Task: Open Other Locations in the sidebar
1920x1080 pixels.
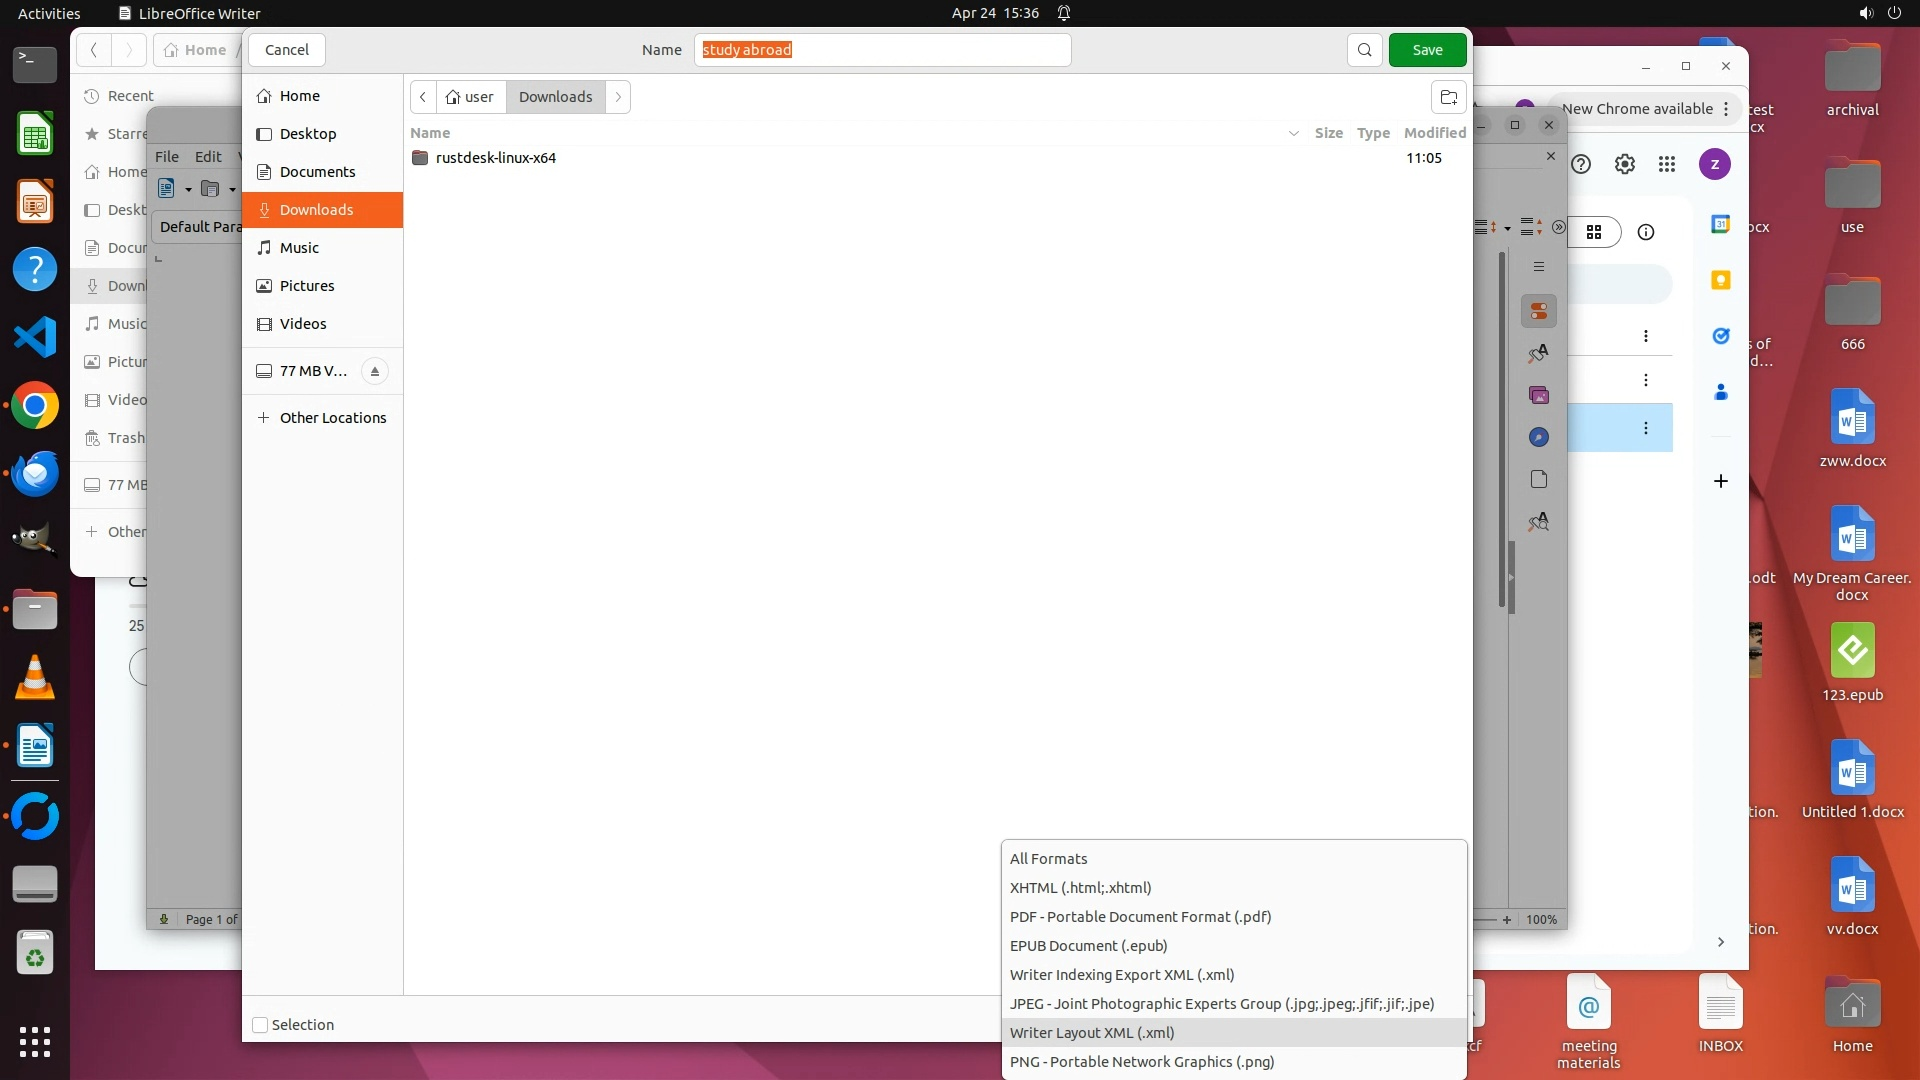Action: (332, 418)
